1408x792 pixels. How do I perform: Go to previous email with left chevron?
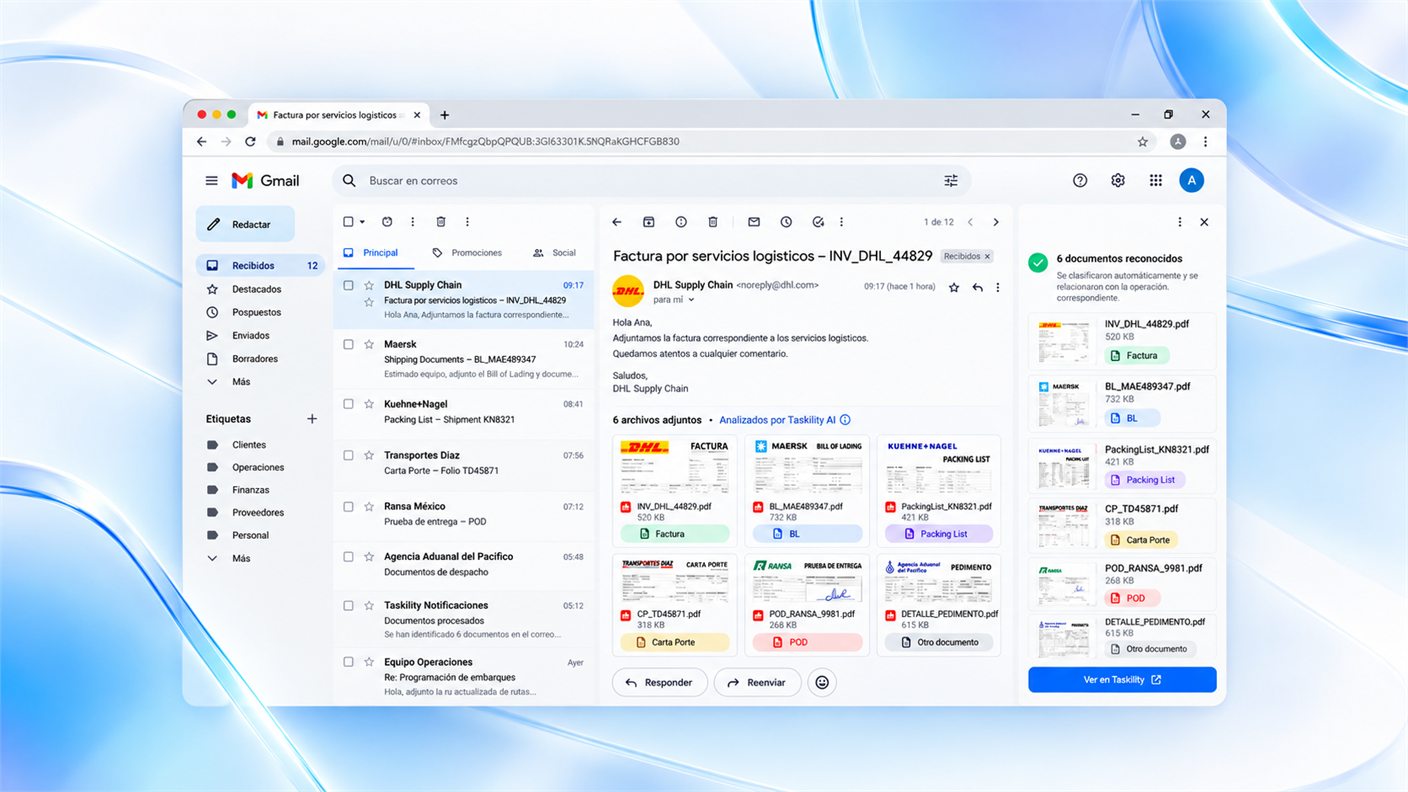tap(970, 222)
